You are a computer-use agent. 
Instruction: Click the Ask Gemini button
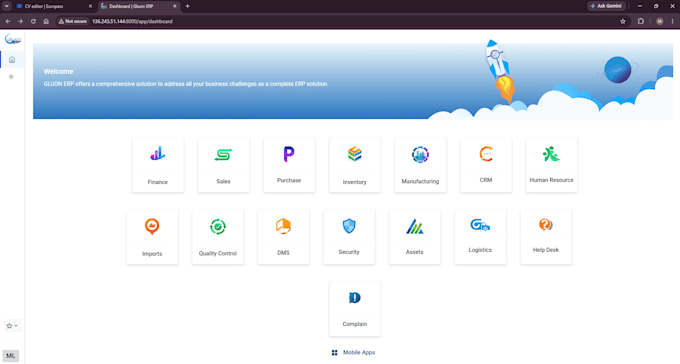(x=606, y=6)
